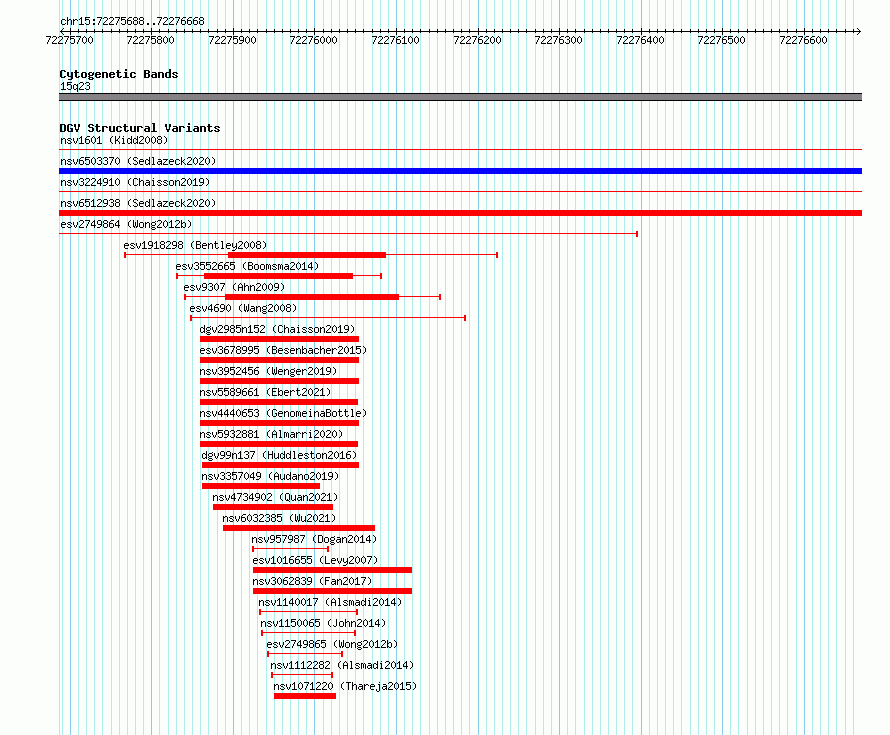Select the esv3678995 Besenbacher2015 red bar
Viewport: 890px width, 735px height.
pyautogui.click(x=279, y=360)
